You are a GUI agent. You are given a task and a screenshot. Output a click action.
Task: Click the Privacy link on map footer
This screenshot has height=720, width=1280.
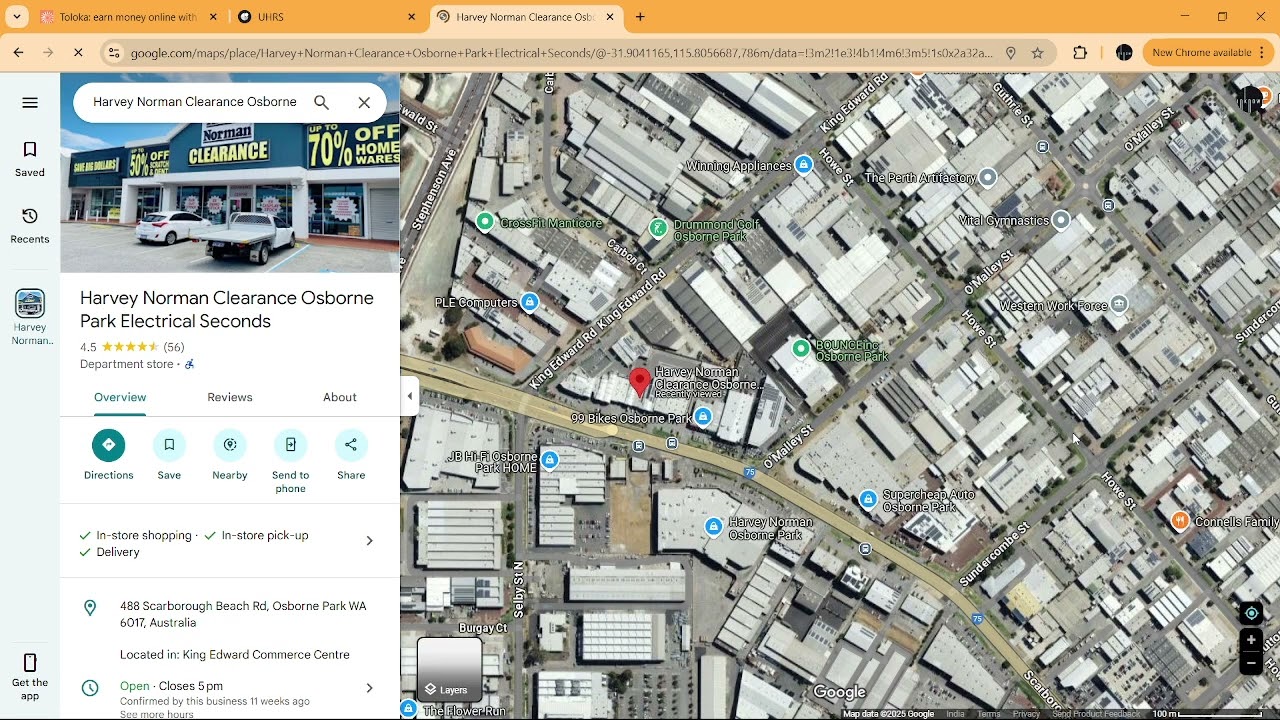click(1026, 714)
